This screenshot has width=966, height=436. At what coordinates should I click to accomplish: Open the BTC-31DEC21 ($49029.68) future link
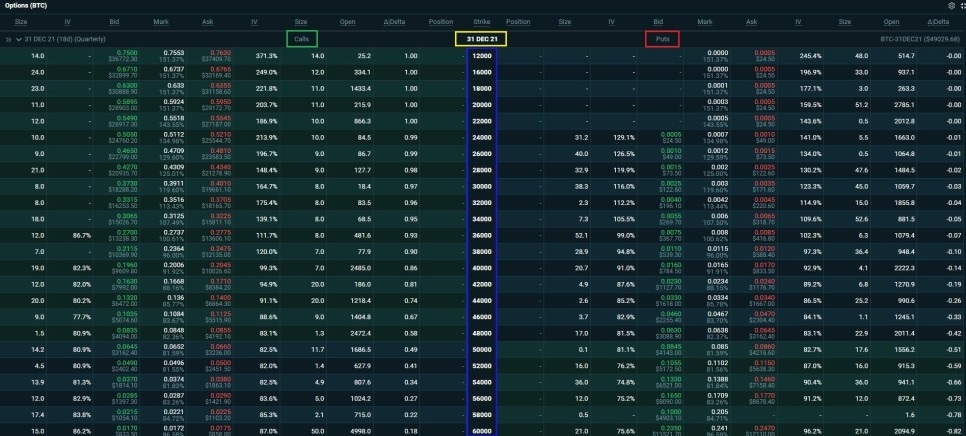click(x=922, y=39)
